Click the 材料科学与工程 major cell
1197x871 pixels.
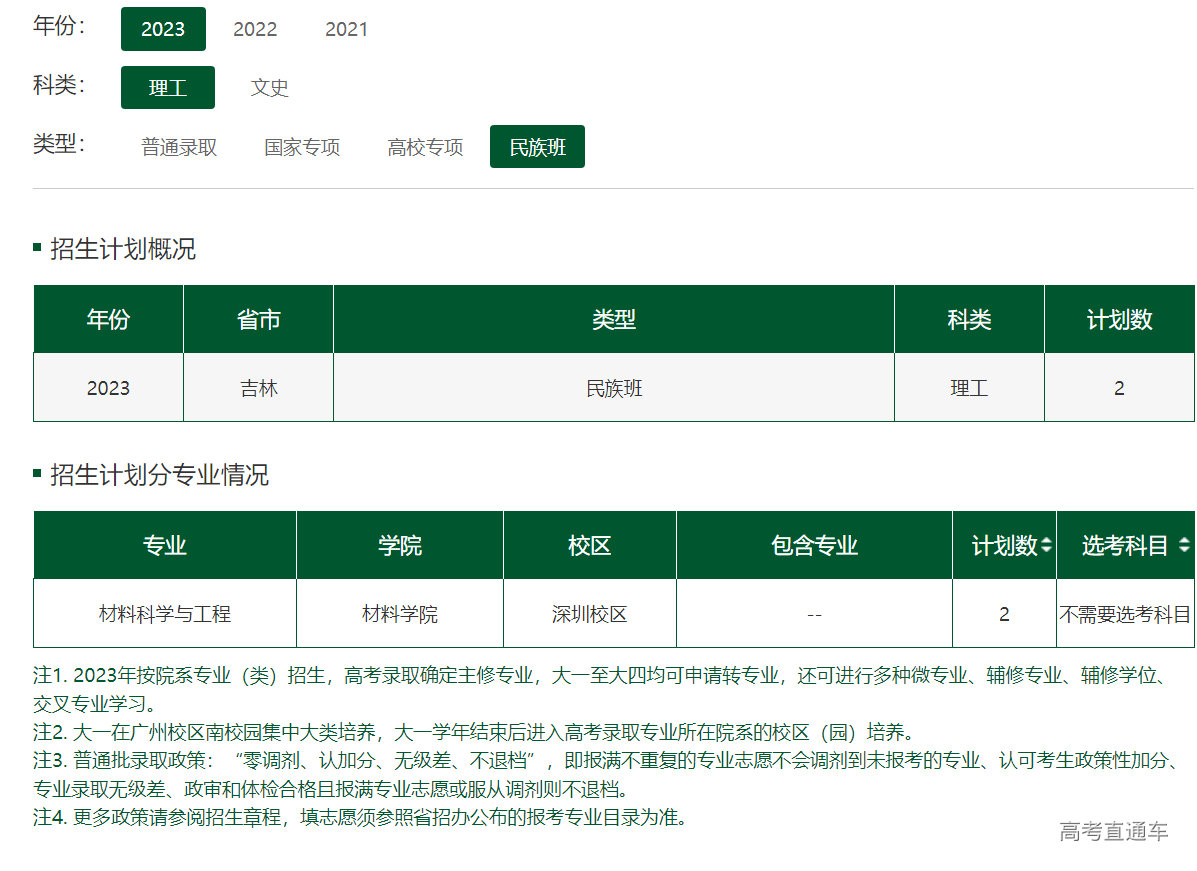click(165, 614)
